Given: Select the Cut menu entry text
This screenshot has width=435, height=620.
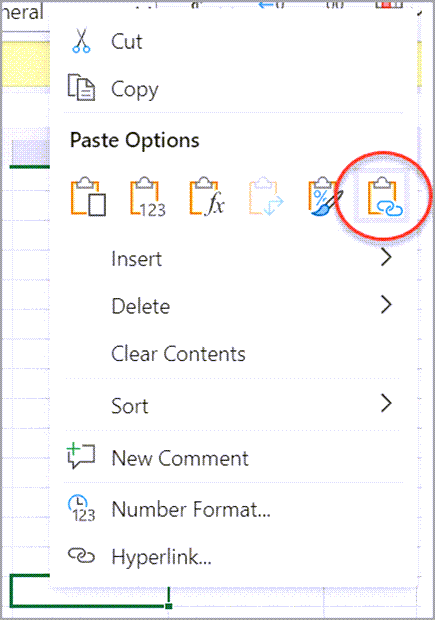Looking at the screenshot, I should click(x=127, y=41).
